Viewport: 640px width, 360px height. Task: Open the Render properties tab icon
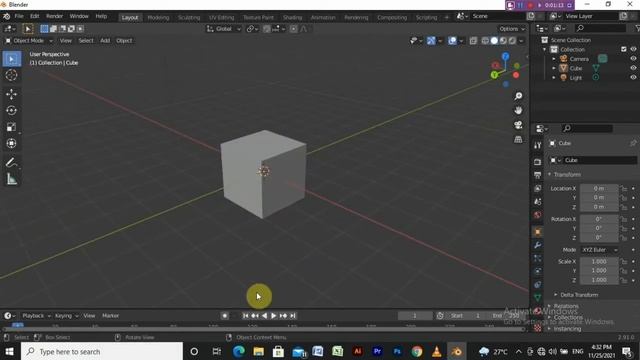(538, 162)
